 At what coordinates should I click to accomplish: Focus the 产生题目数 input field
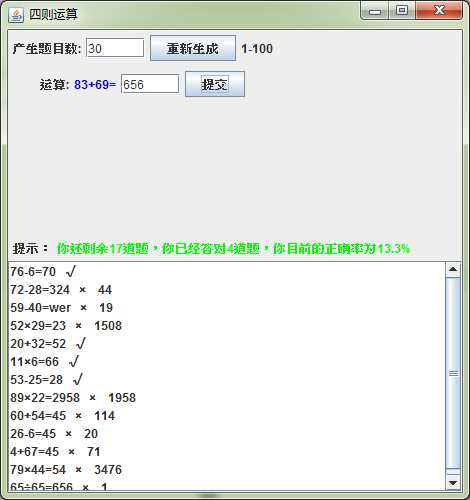(115, 48)
